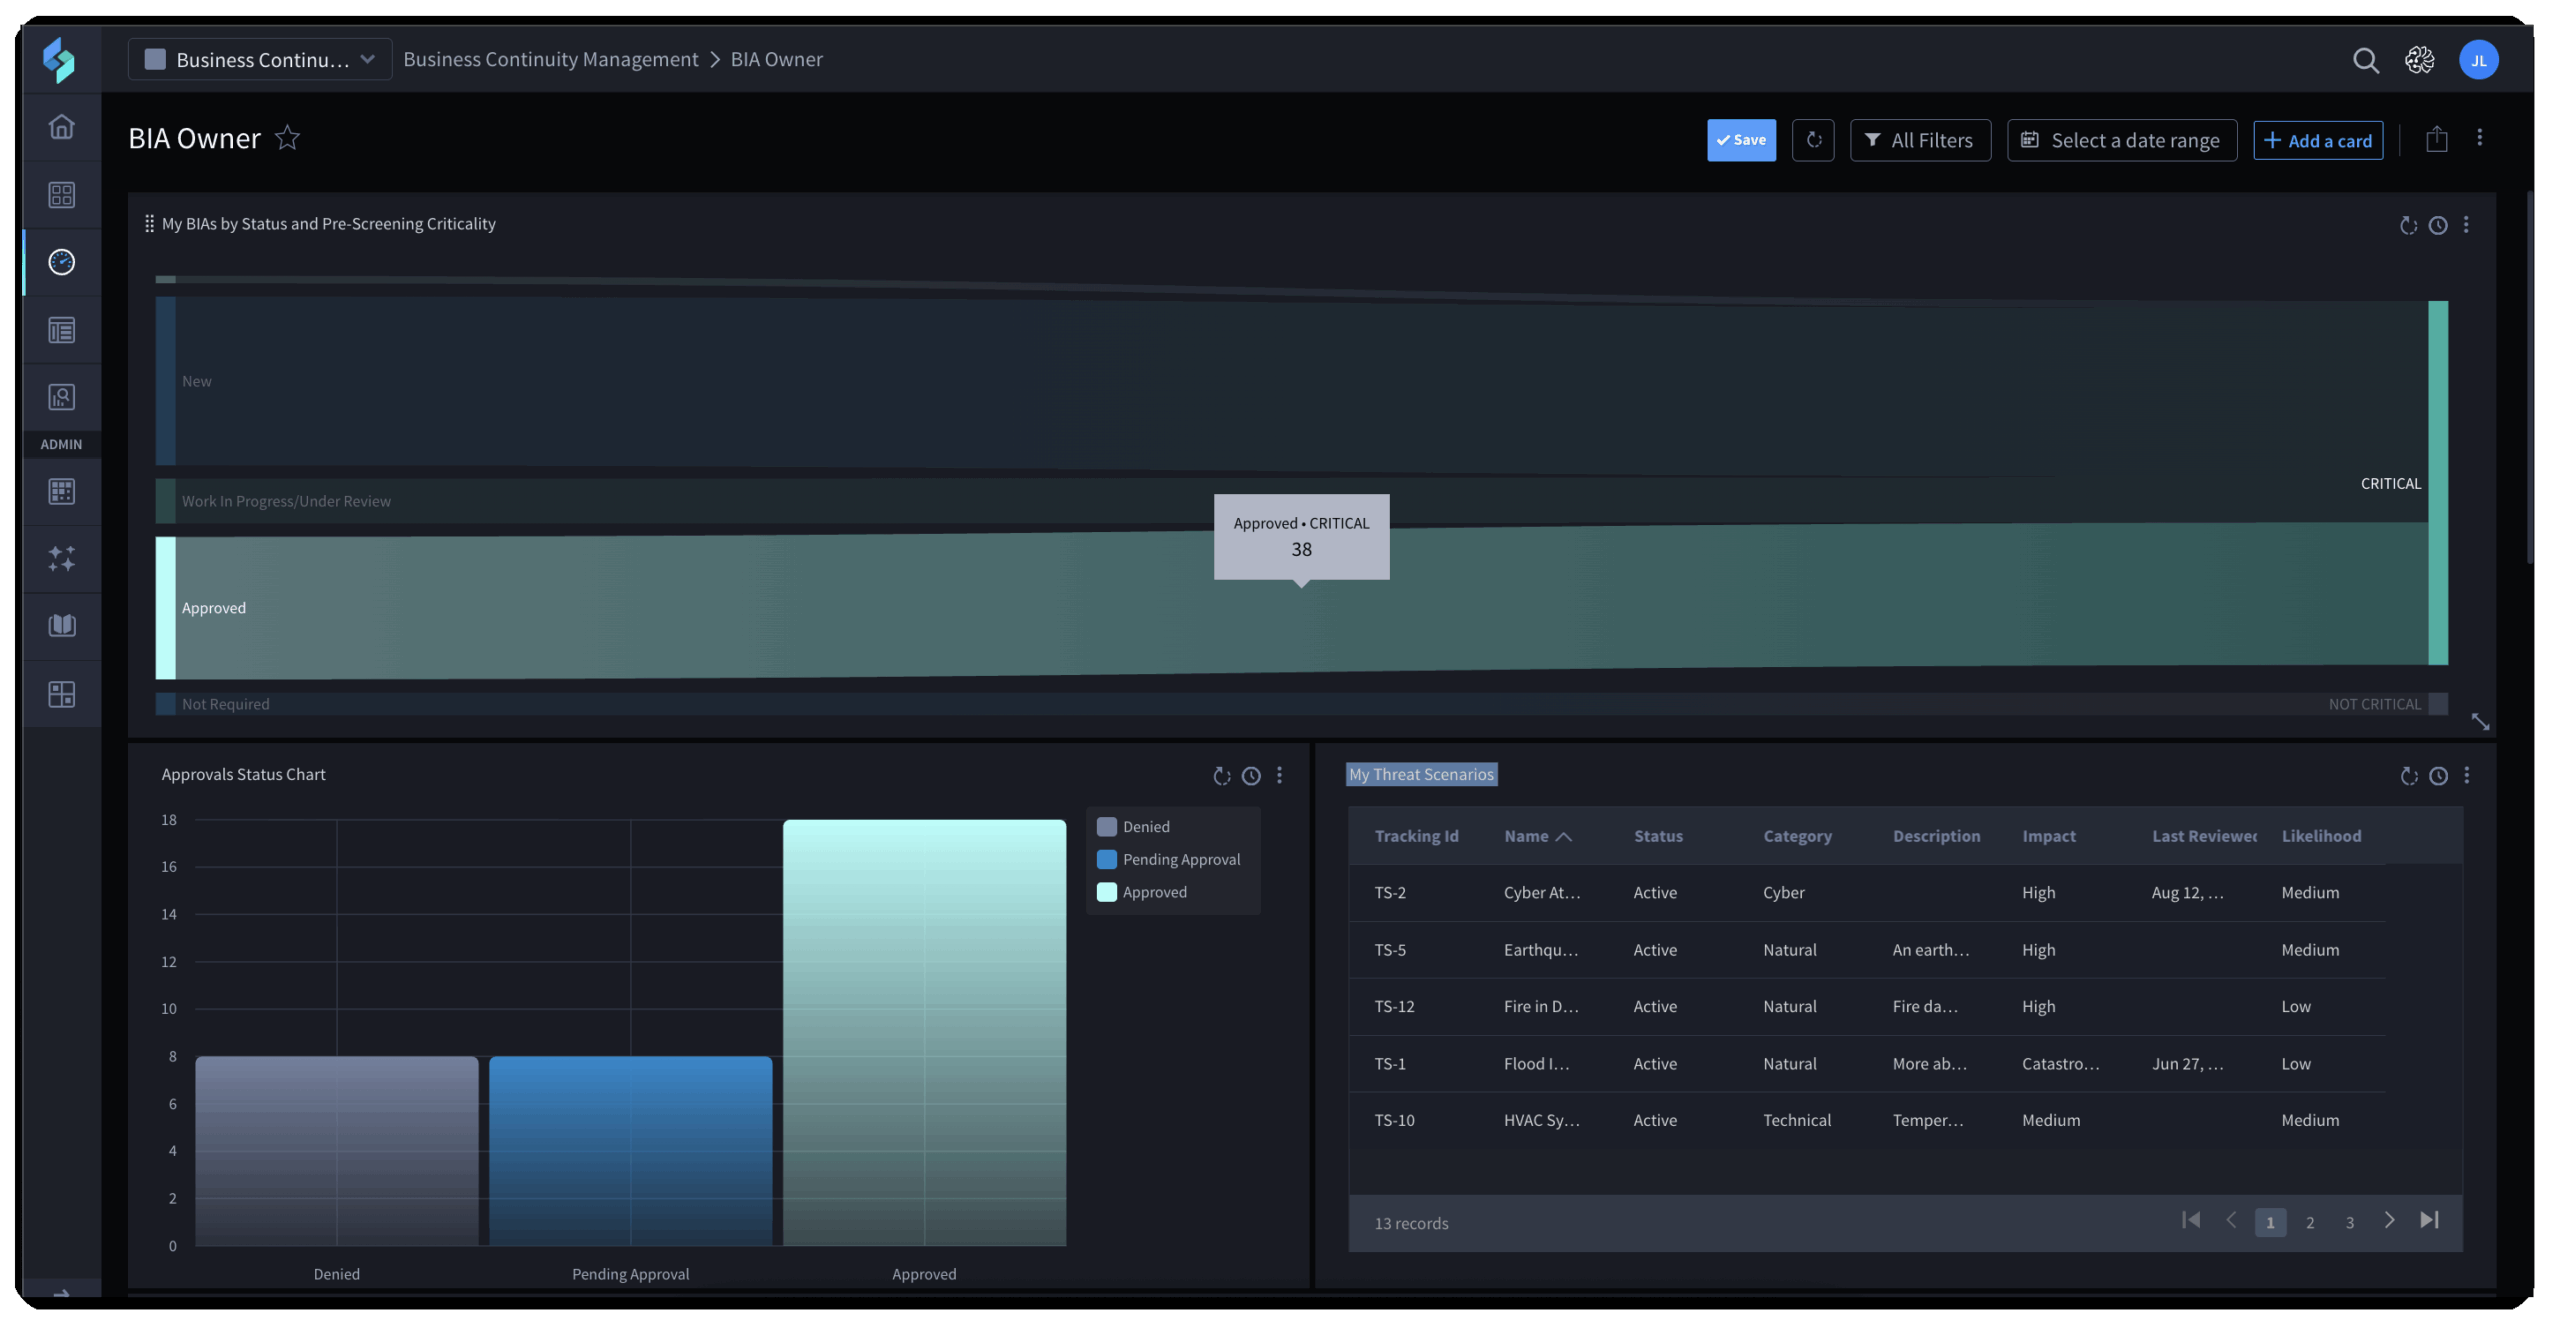
Task: Open the search magnifier icon
Action: 2365,60
